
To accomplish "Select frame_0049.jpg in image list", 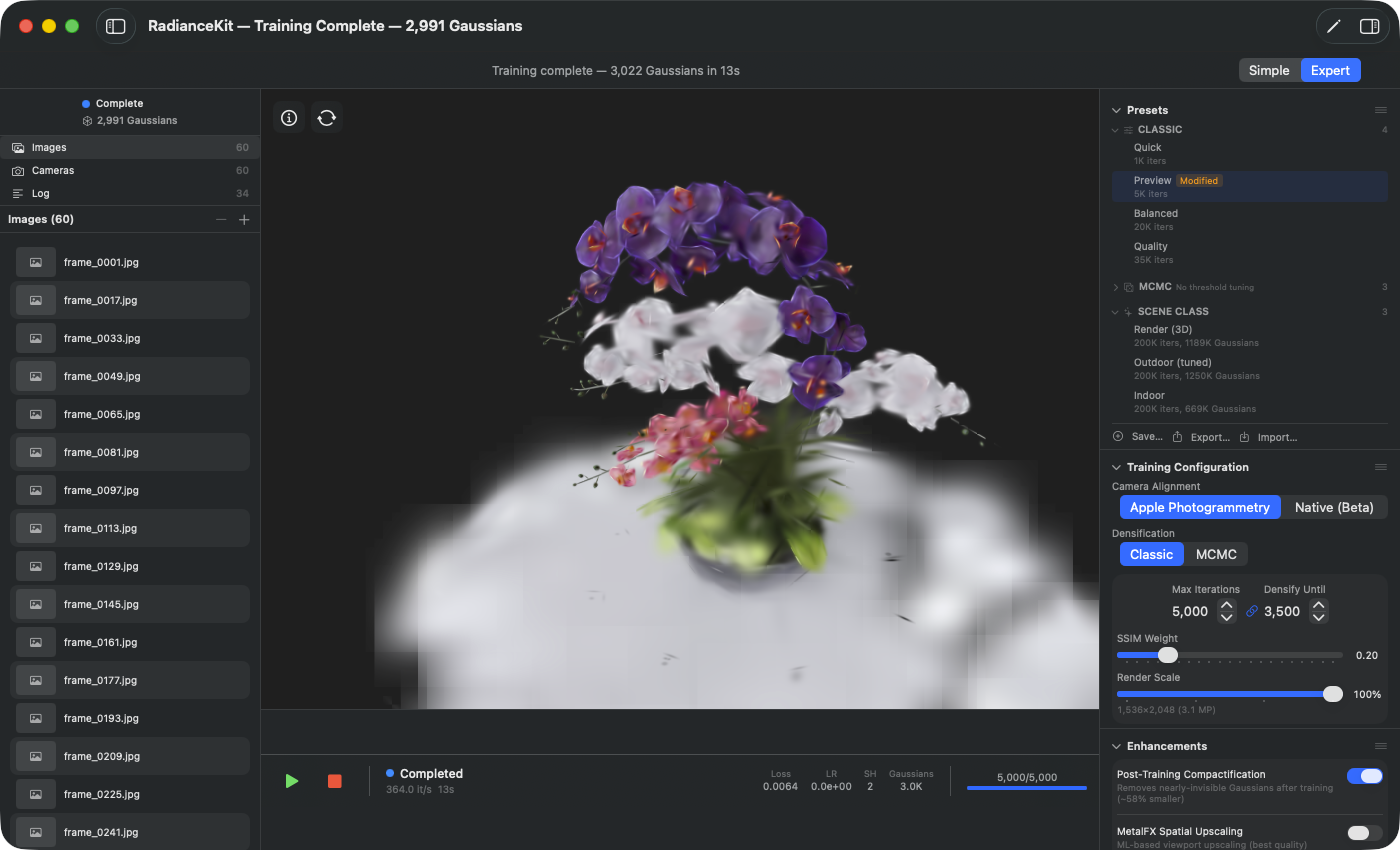I will (x=130, y=376).
